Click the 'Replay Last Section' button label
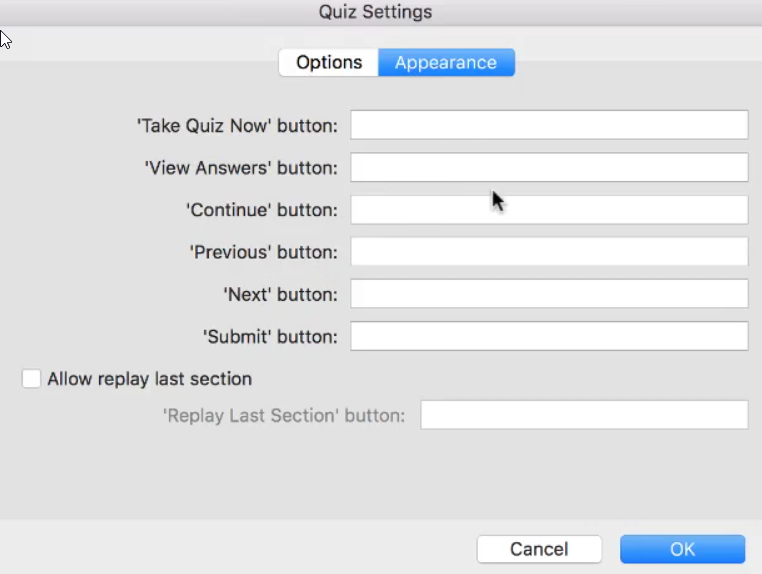 [x=284, y=416]
